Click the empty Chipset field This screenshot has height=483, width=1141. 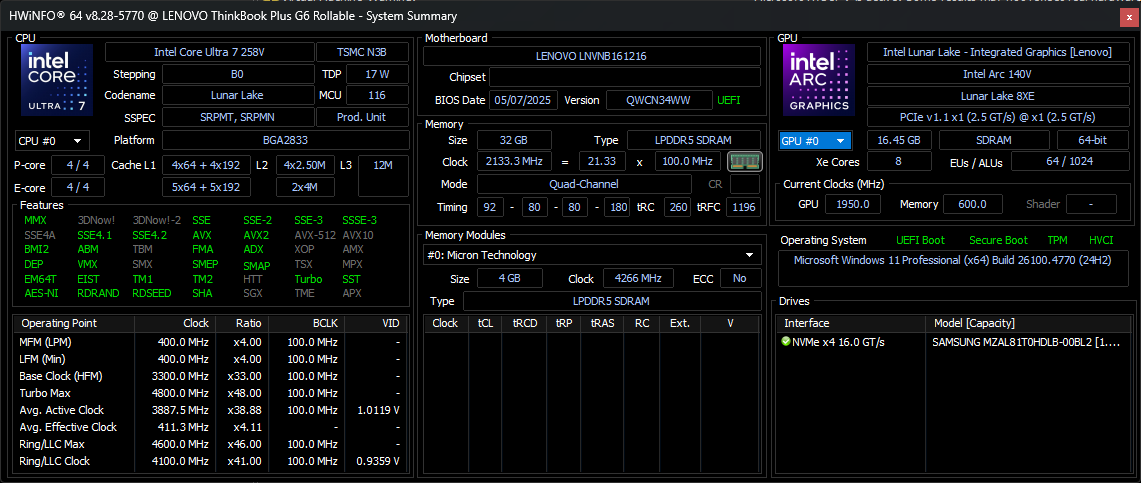tap(624, 77)
